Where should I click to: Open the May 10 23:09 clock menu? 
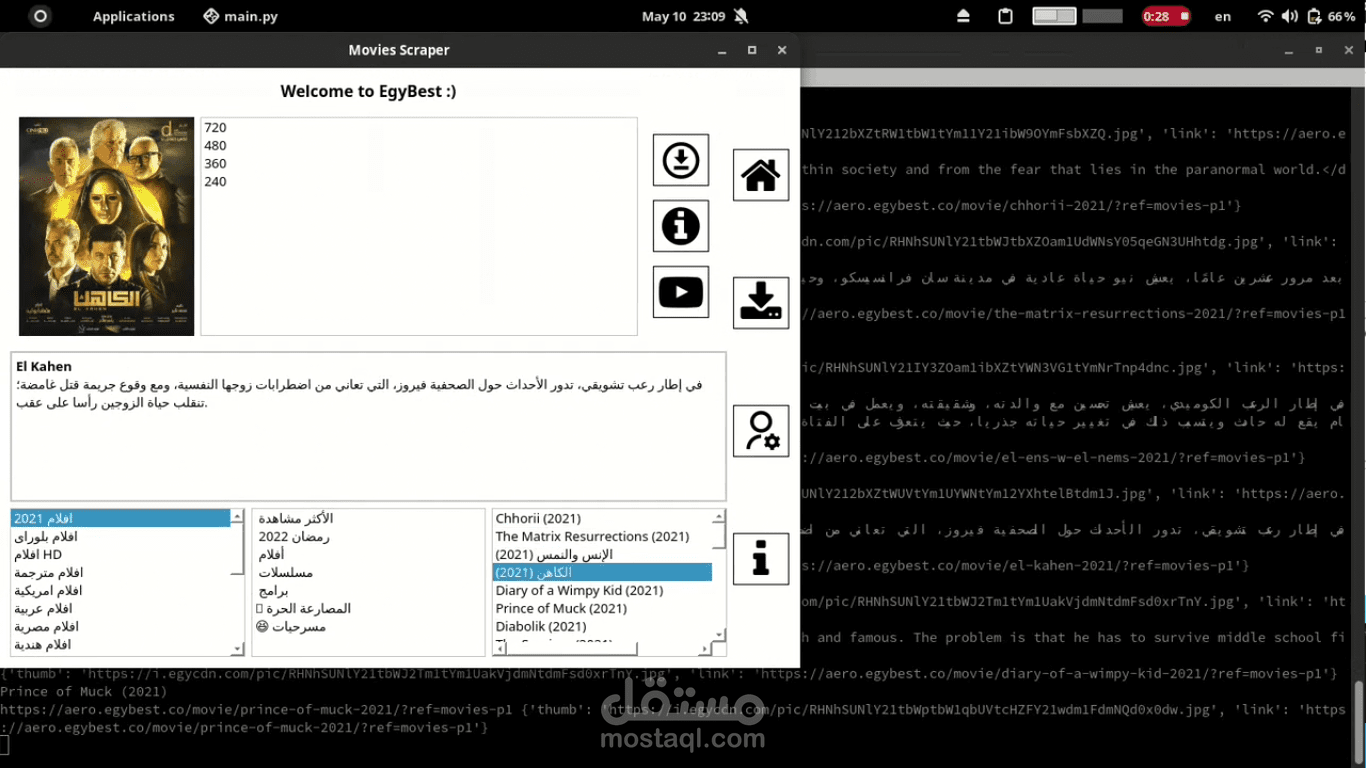tap(683, 16)
